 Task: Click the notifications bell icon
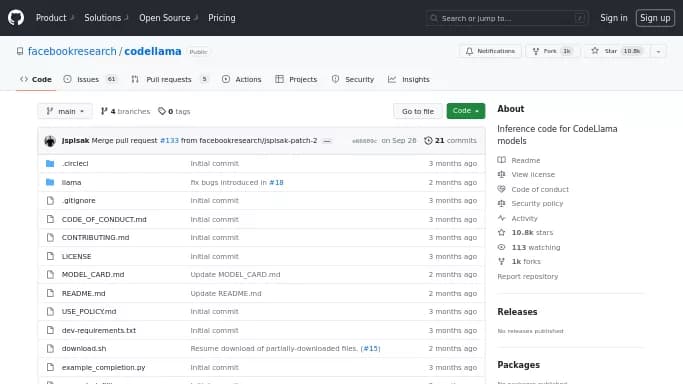[469, 51]
